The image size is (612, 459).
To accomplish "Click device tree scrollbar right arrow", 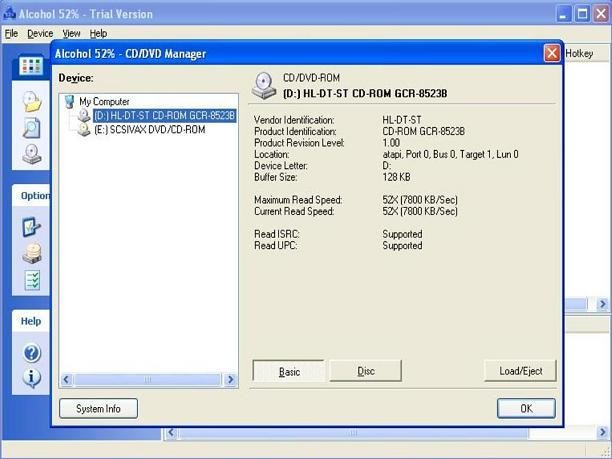I will (x=230, y=379).
